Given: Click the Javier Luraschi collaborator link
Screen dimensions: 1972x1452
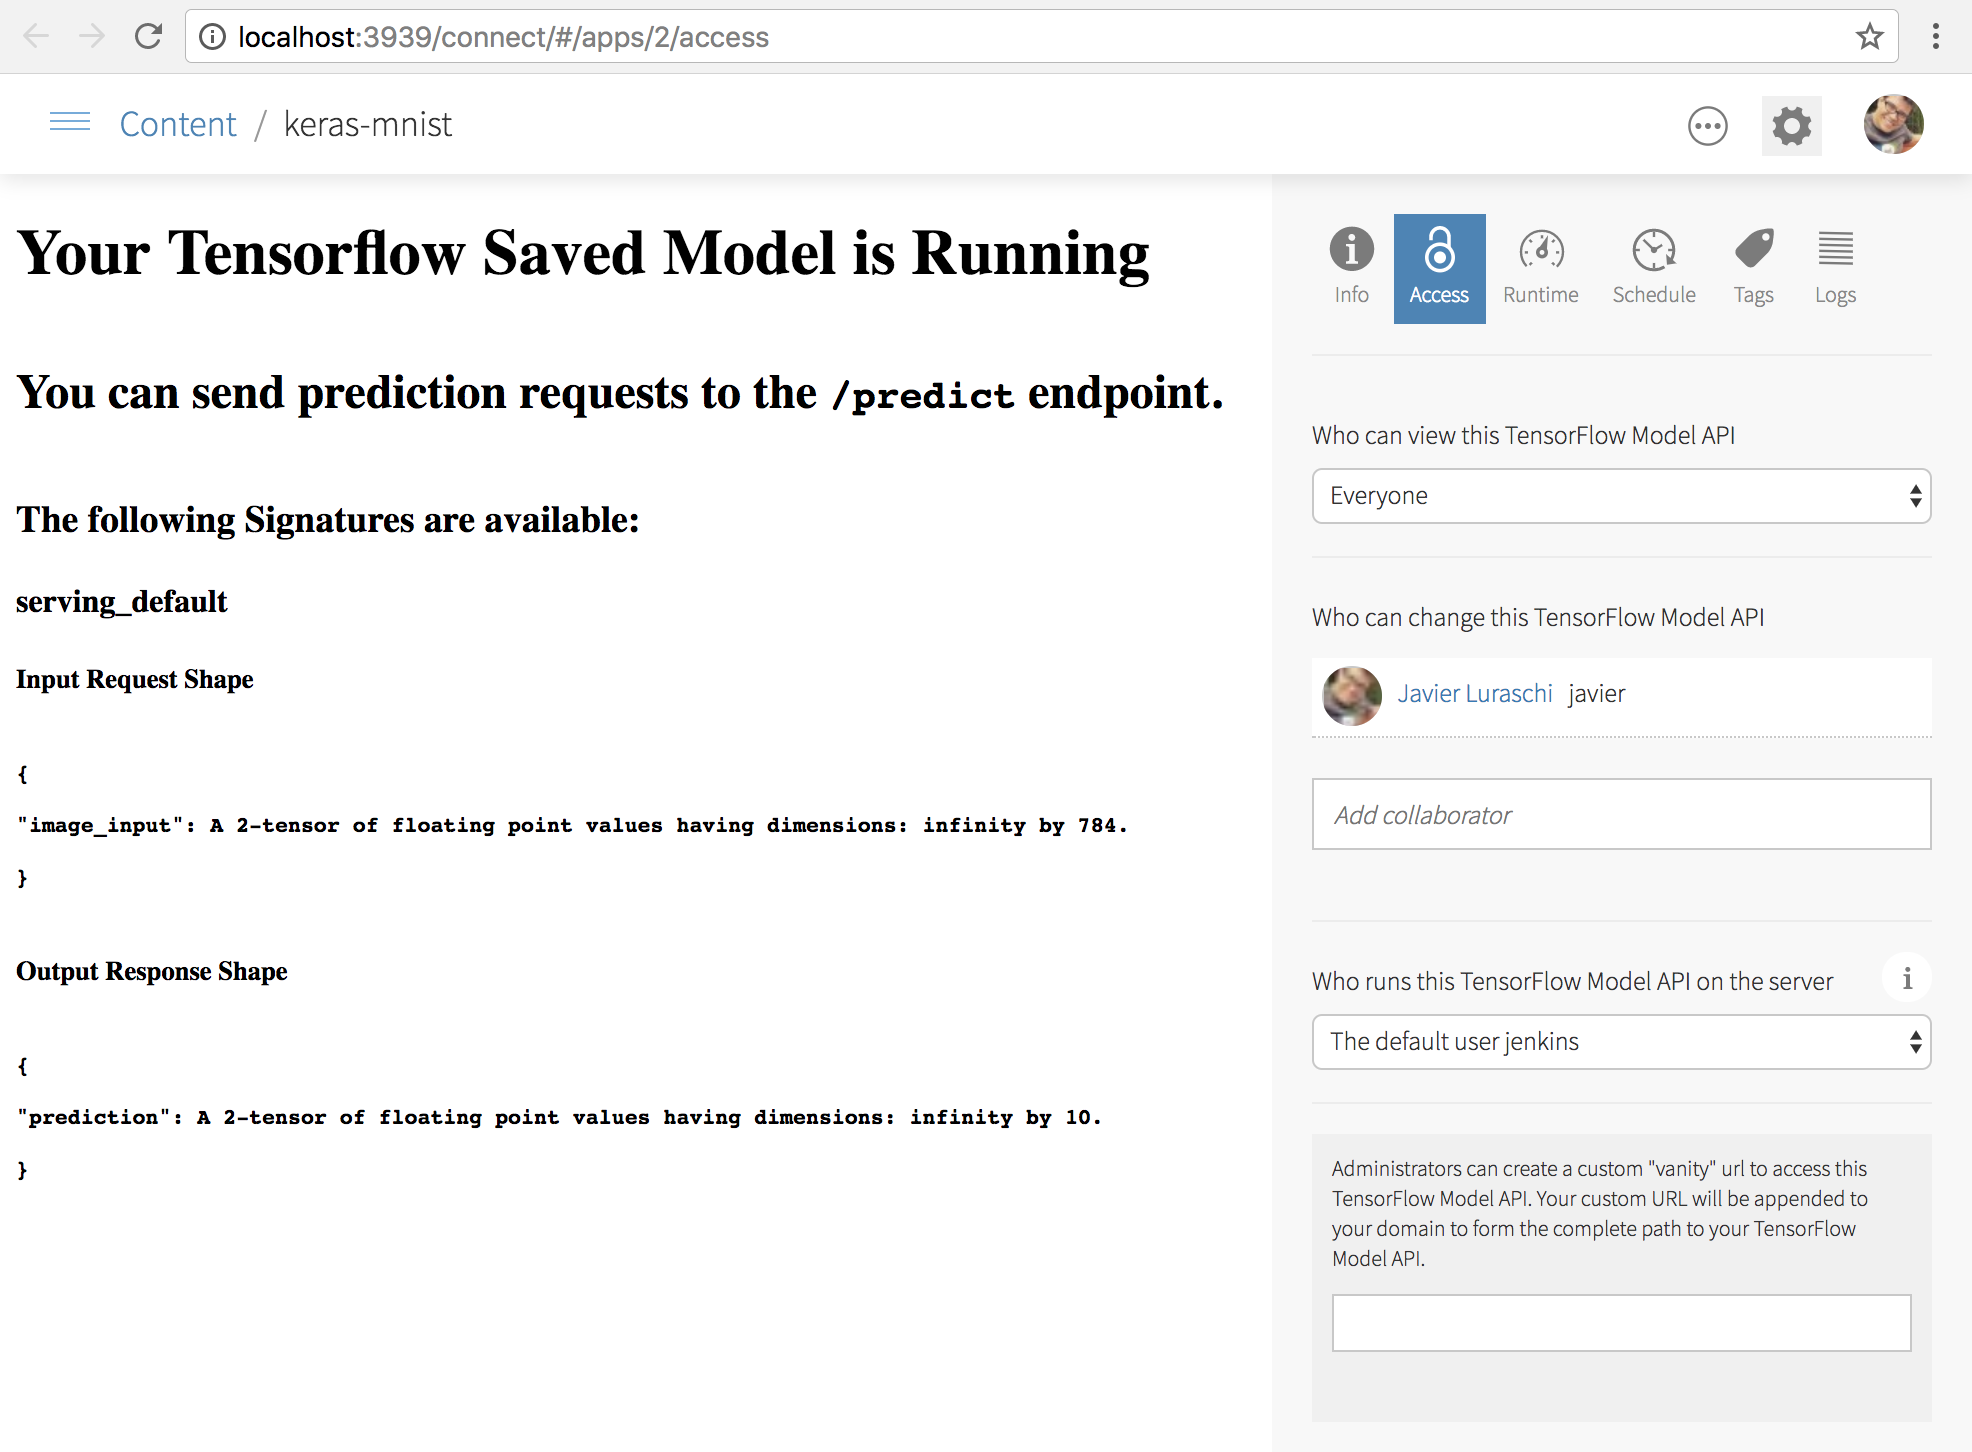Looking at the screenshot, I should pyautogui.click(x=1474, y=693).
